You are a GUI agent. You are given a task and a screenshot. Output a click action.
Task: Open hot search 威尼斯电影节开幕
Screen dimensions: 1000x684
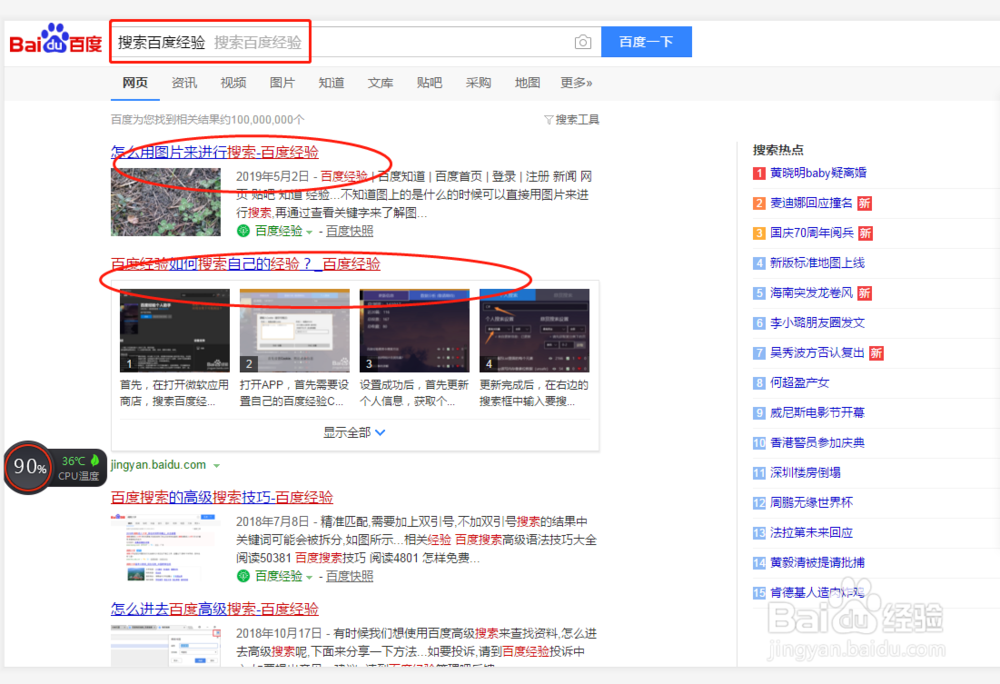818,413
